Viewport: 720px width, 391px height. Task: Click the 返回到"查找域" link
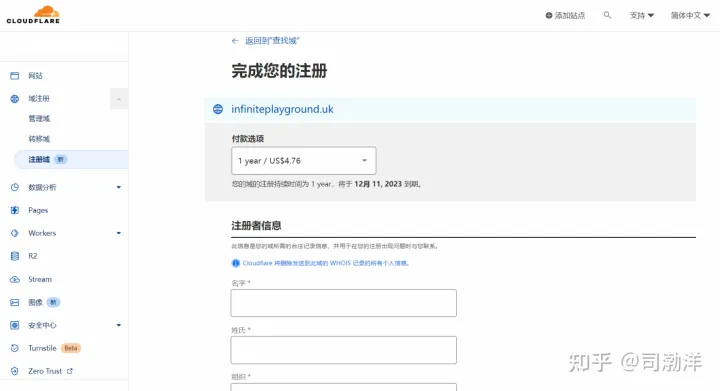click(272, 41)
